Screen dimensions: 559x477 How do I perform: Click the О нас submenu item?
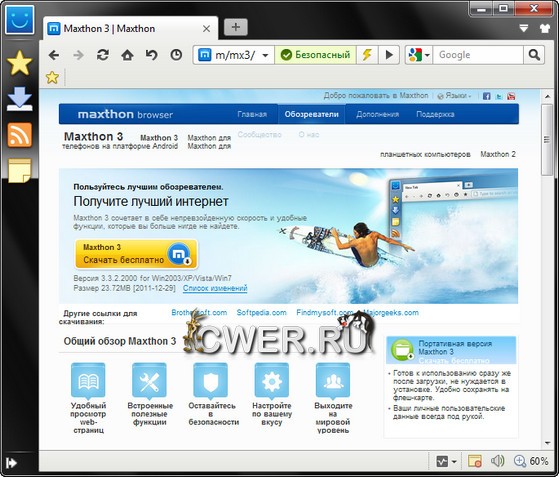[309, 135]
